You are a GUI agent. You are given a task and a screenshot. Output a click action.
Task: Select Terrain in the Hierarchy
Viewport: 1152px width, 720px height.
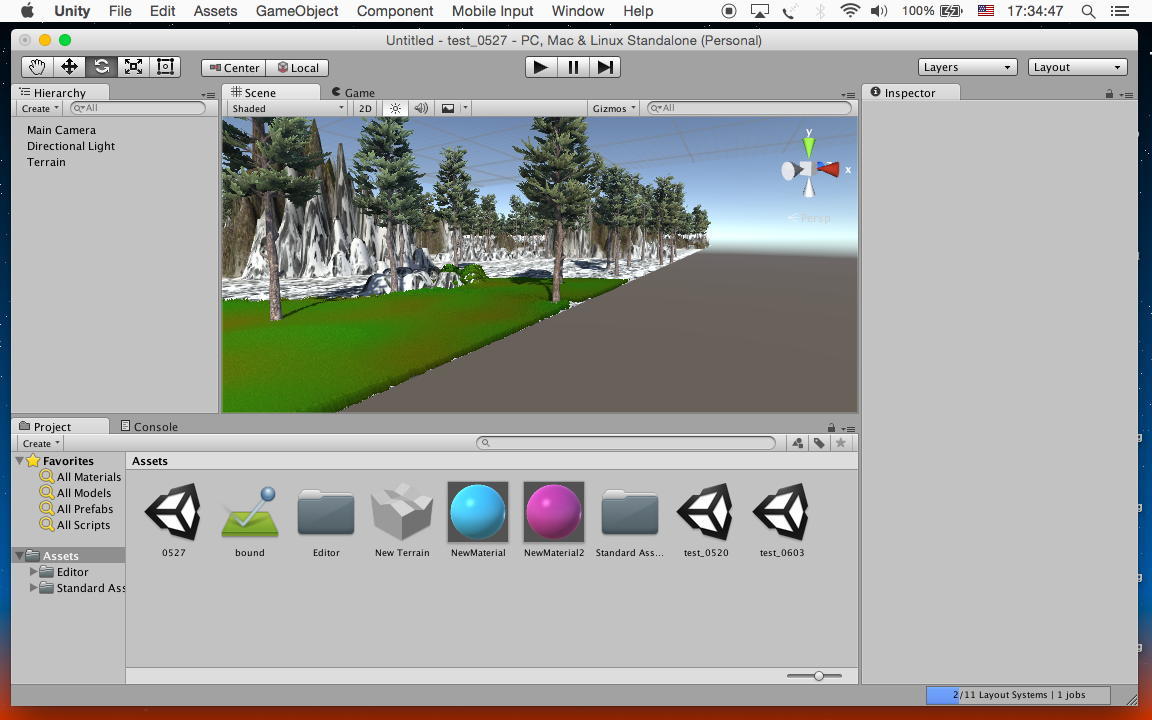pyautogui.click(x=46, y=162)
